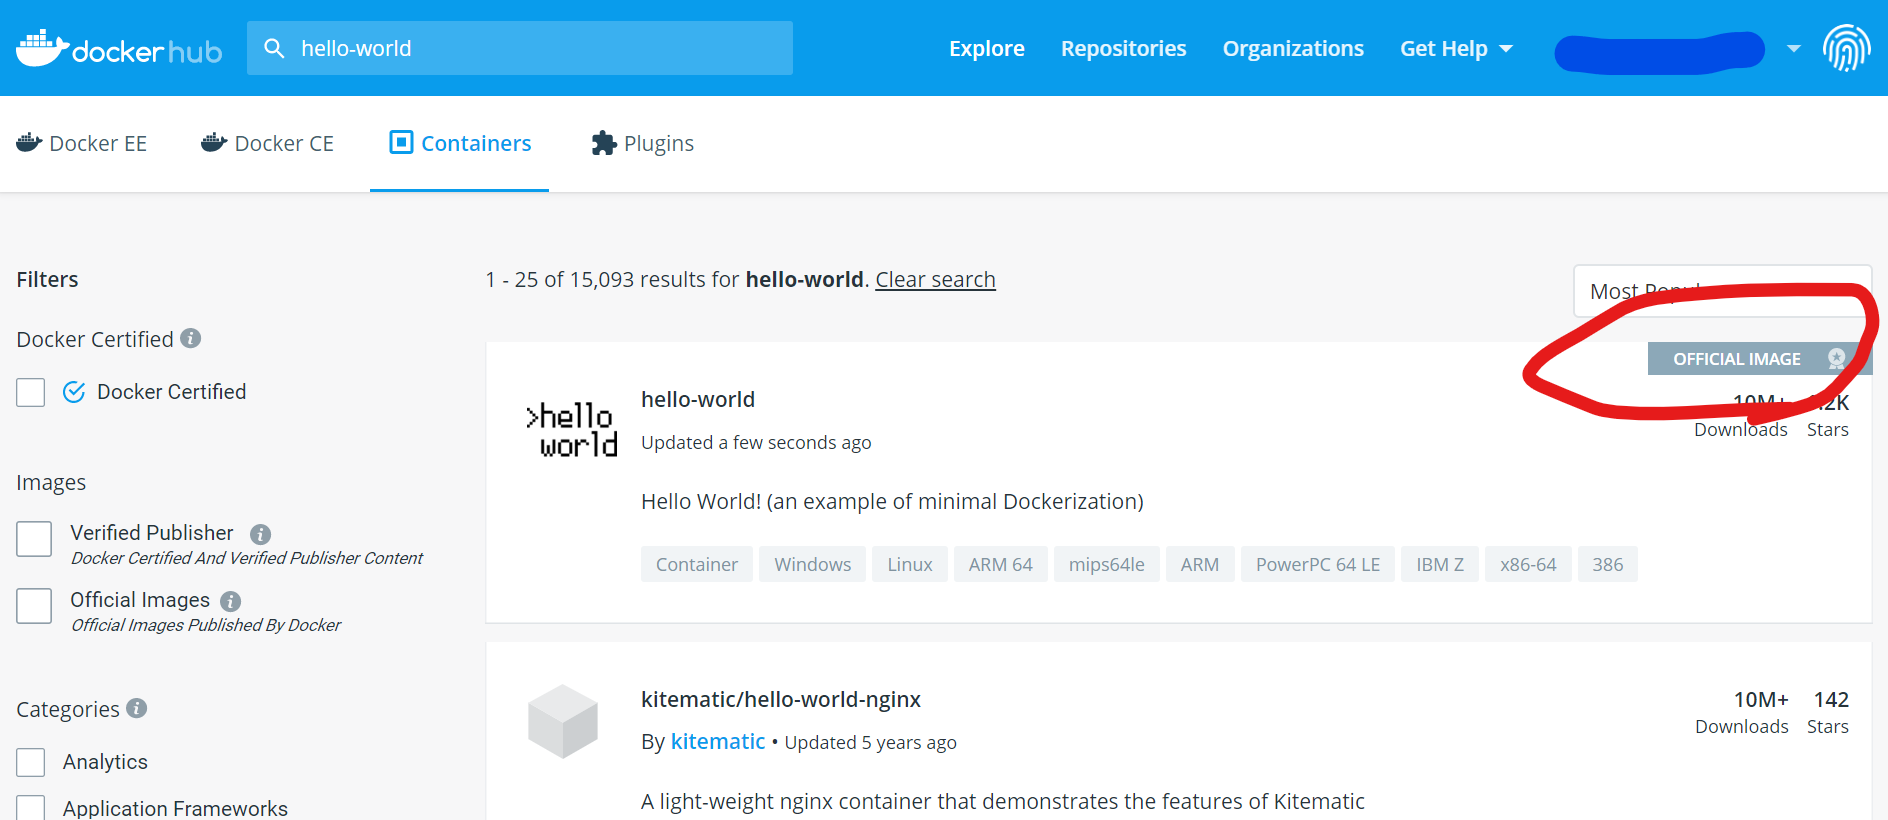Click the Windows tag chip
This screenshot has height=820, width=1888.
[x=813, y=564]
